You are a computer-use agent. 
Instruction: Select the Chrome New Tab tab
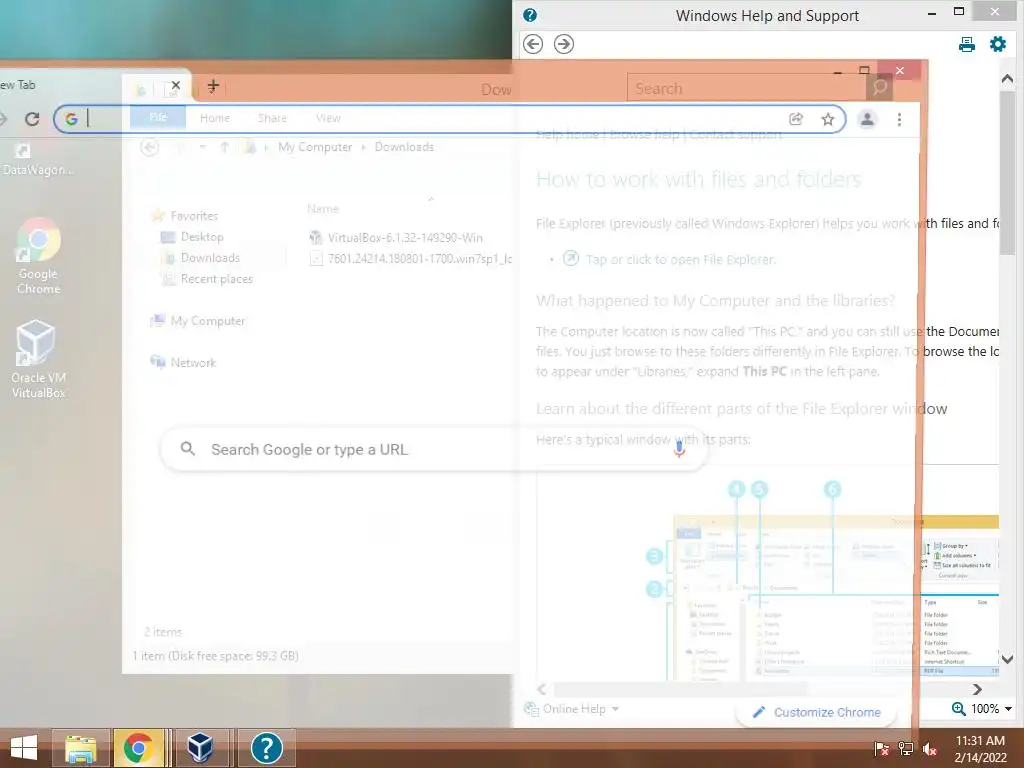click(x=91, y=86)
